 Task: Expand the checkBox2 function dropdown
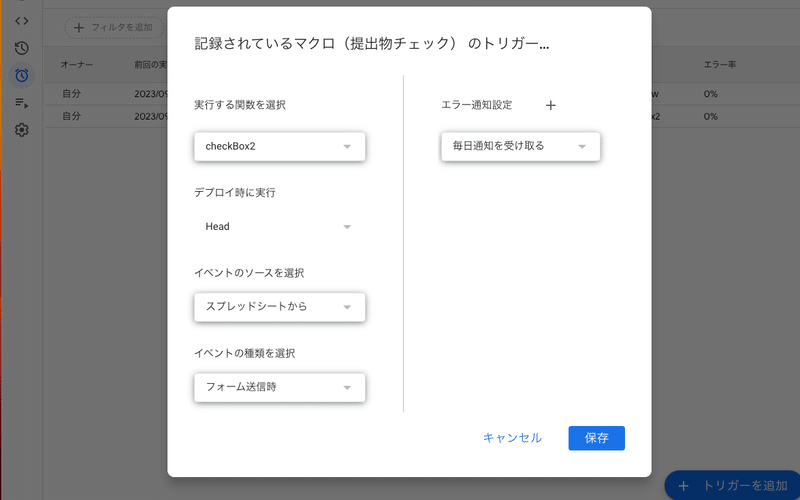click(279, 147)
